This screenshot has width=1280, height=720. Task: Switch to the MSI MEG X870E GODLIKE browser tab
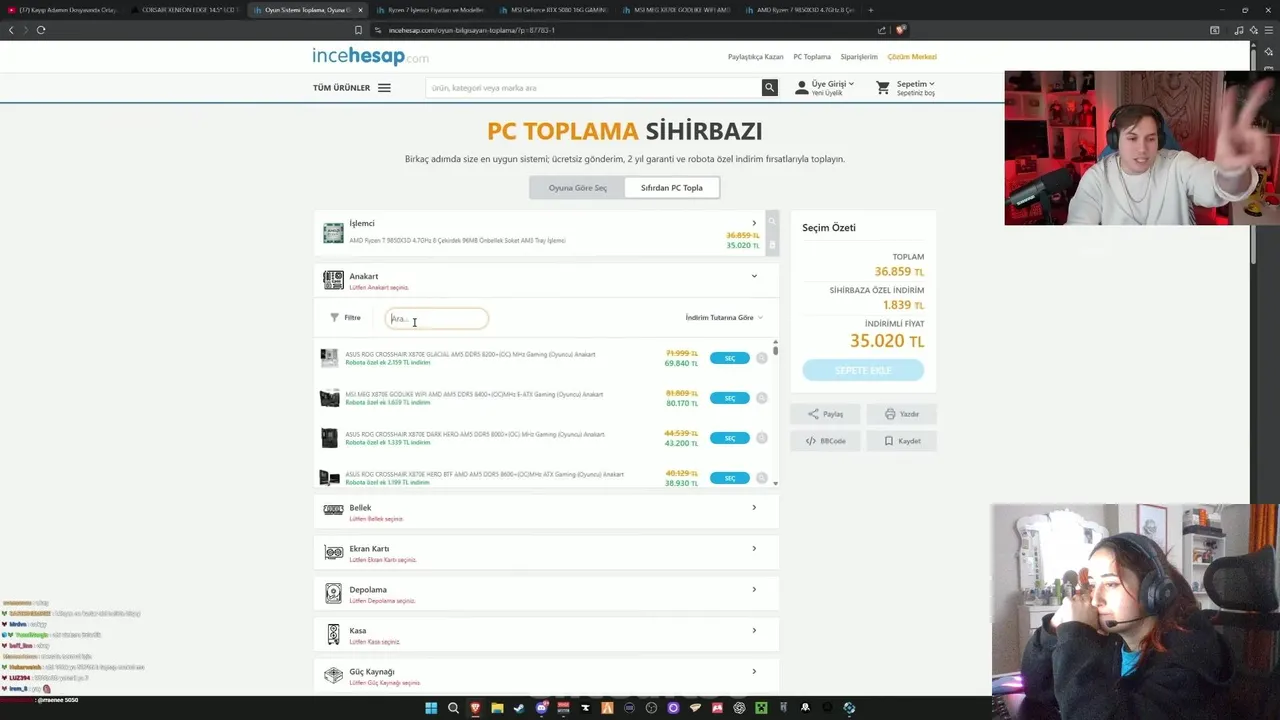[x=677, y=10]
